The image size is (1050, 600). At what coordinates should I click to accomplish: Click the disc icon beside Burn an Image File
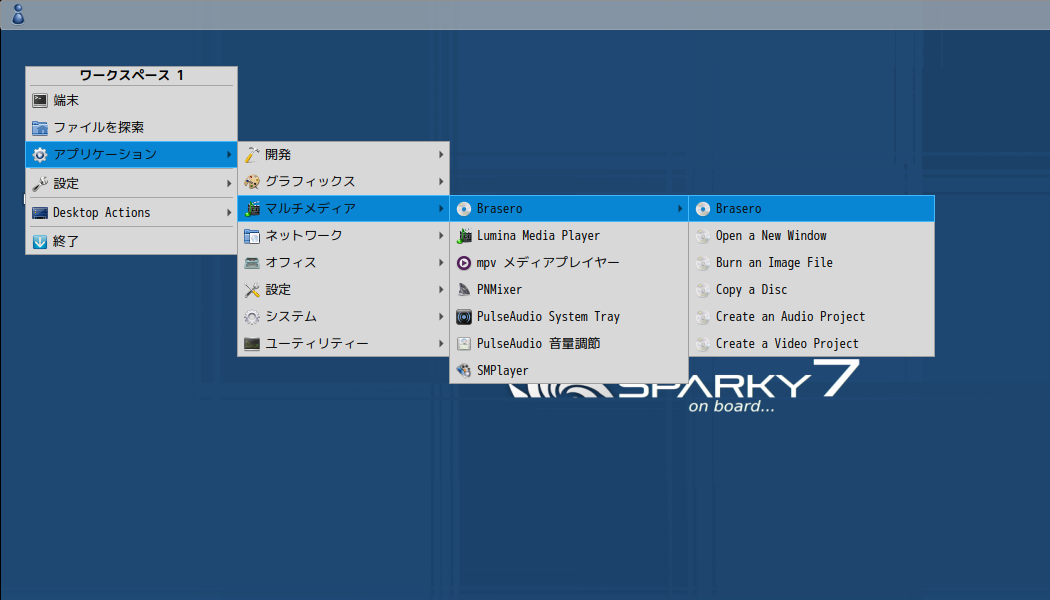[702, 262]
